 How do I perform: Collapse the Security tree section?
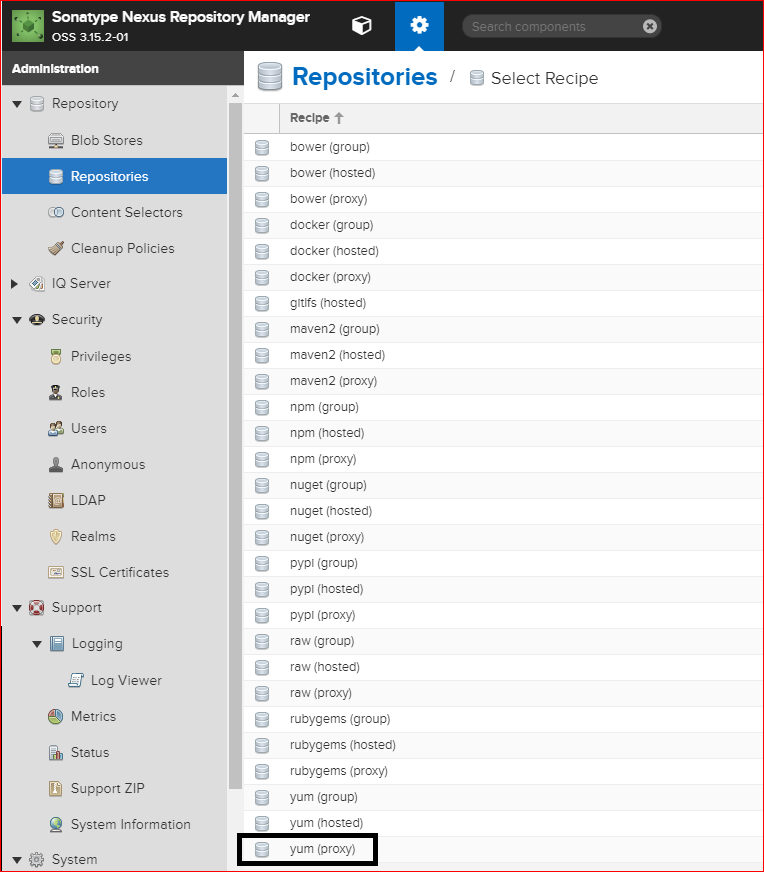point(17,320)
